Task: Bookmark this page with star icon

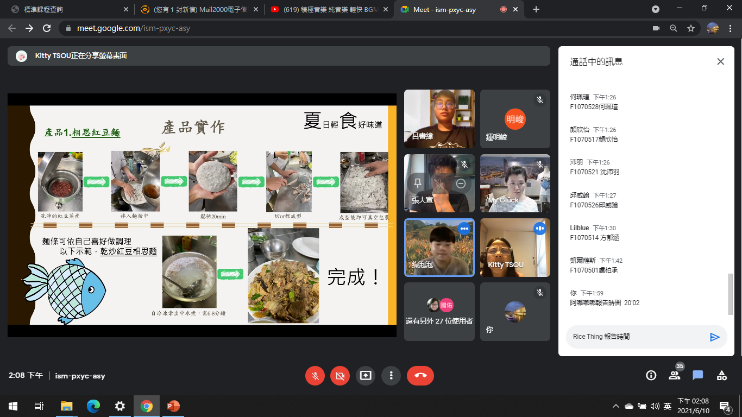Action: [691, 28]
